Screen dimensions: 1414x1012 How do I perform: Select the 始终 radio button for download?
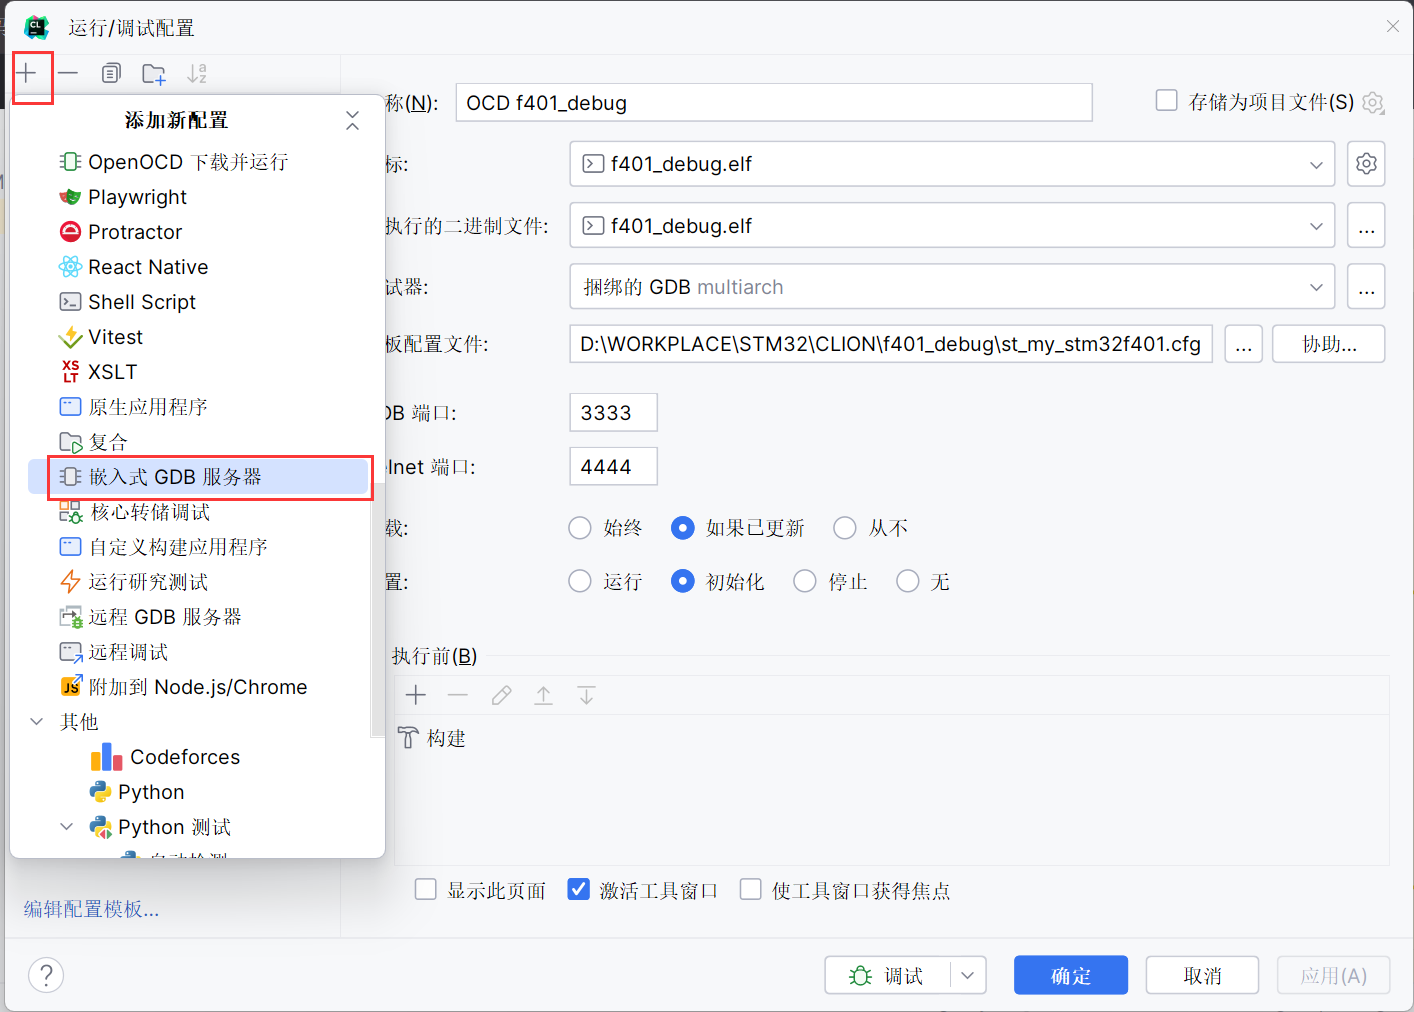pos(579,528)
